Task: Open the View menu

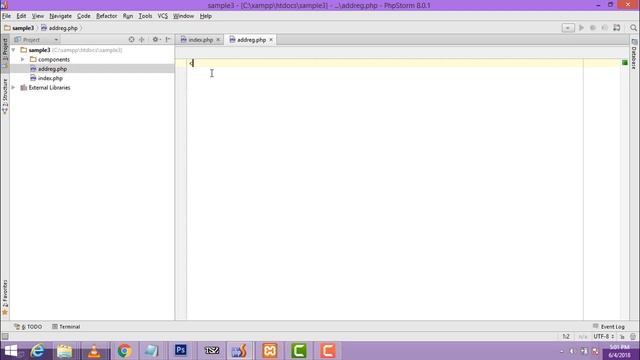Action: pos(38,16)
